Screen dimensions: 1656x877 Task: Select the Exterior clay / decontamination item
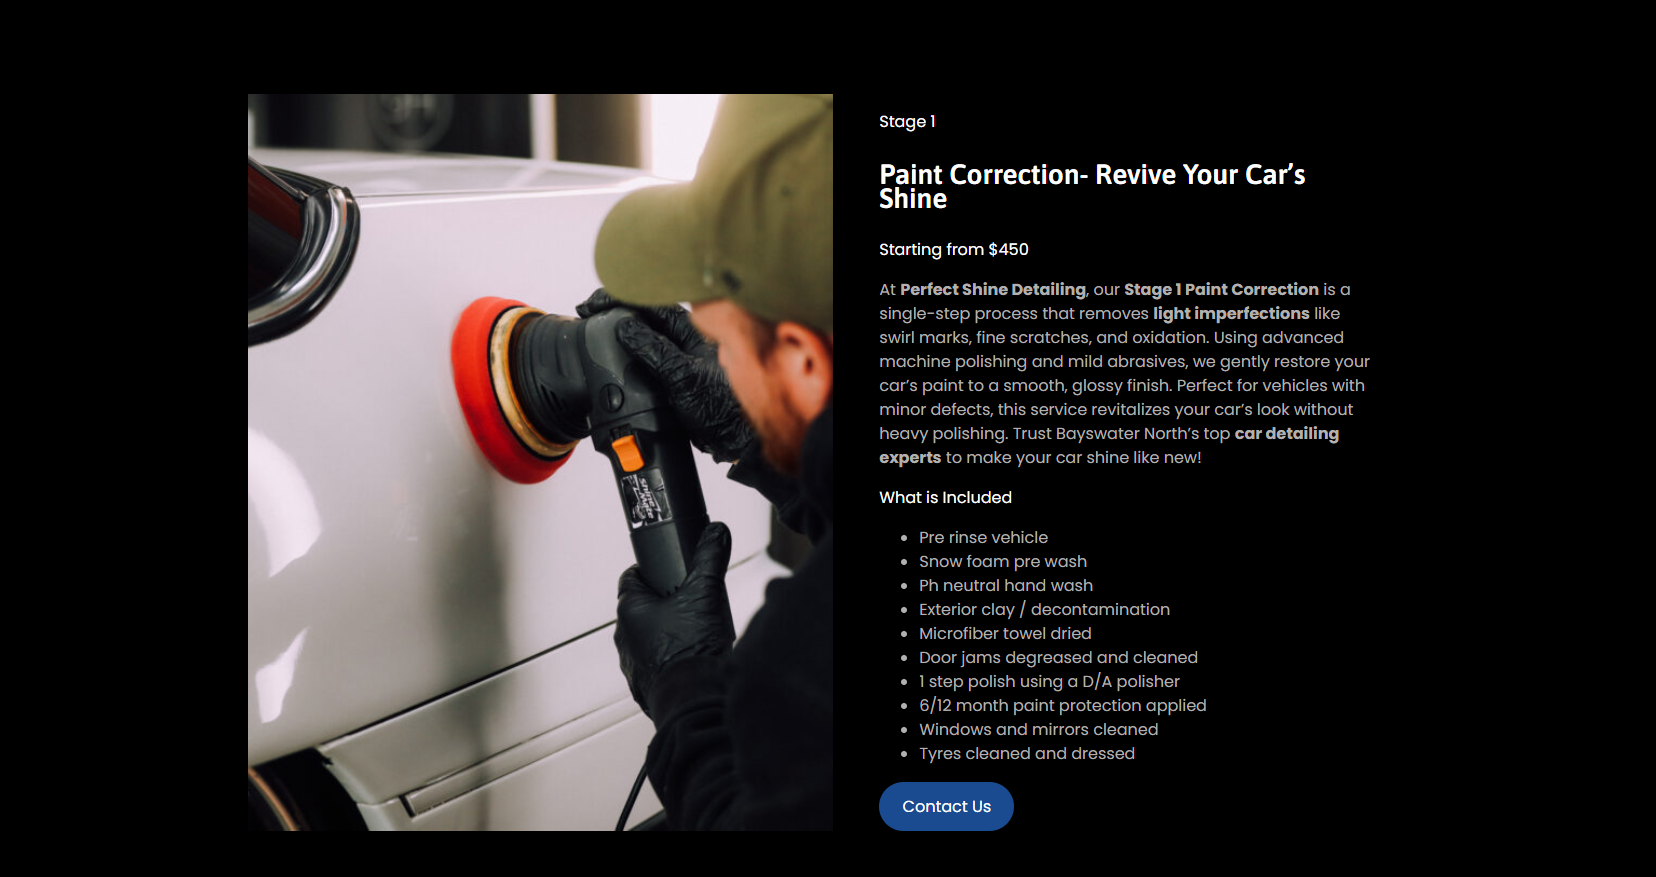pos(1044,610)
